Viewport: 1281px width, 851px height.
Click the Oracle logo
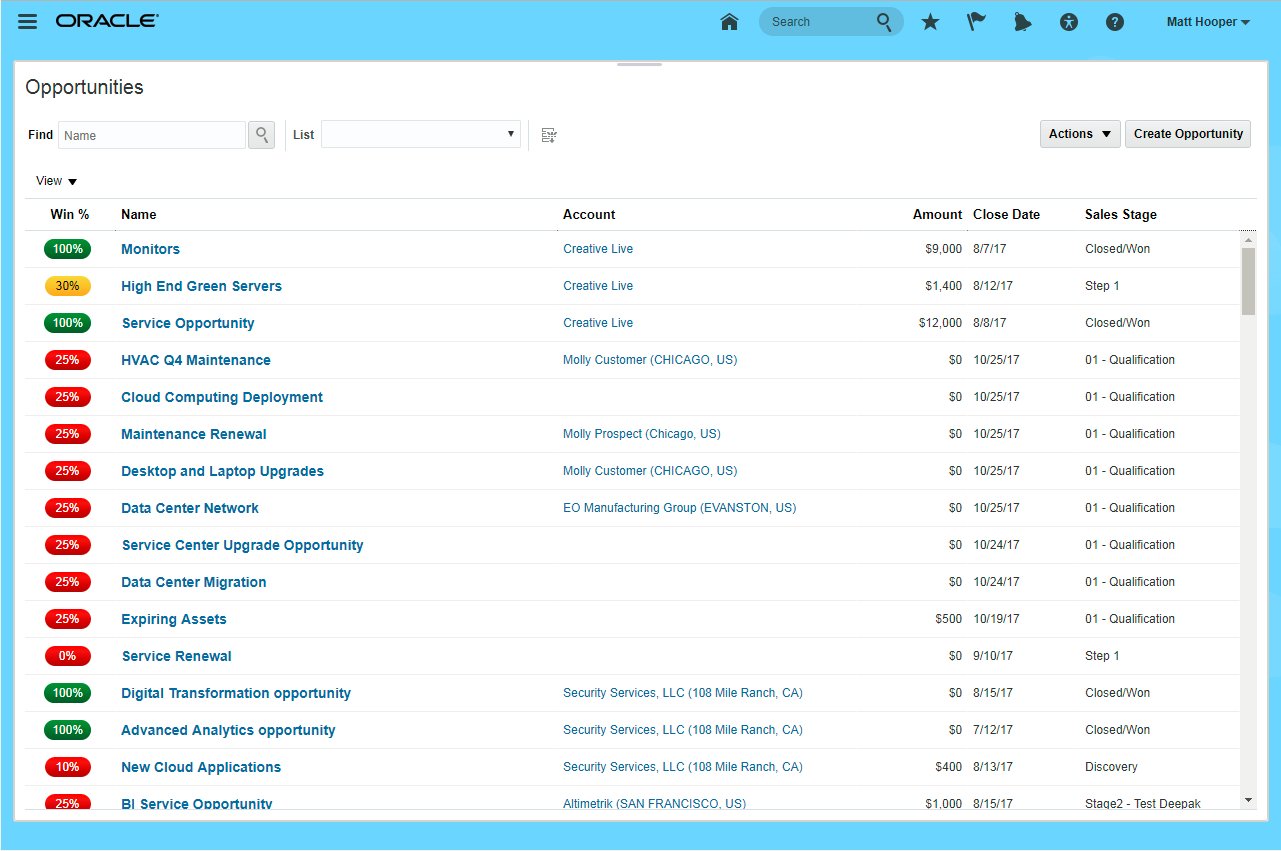tap(107, 21)
